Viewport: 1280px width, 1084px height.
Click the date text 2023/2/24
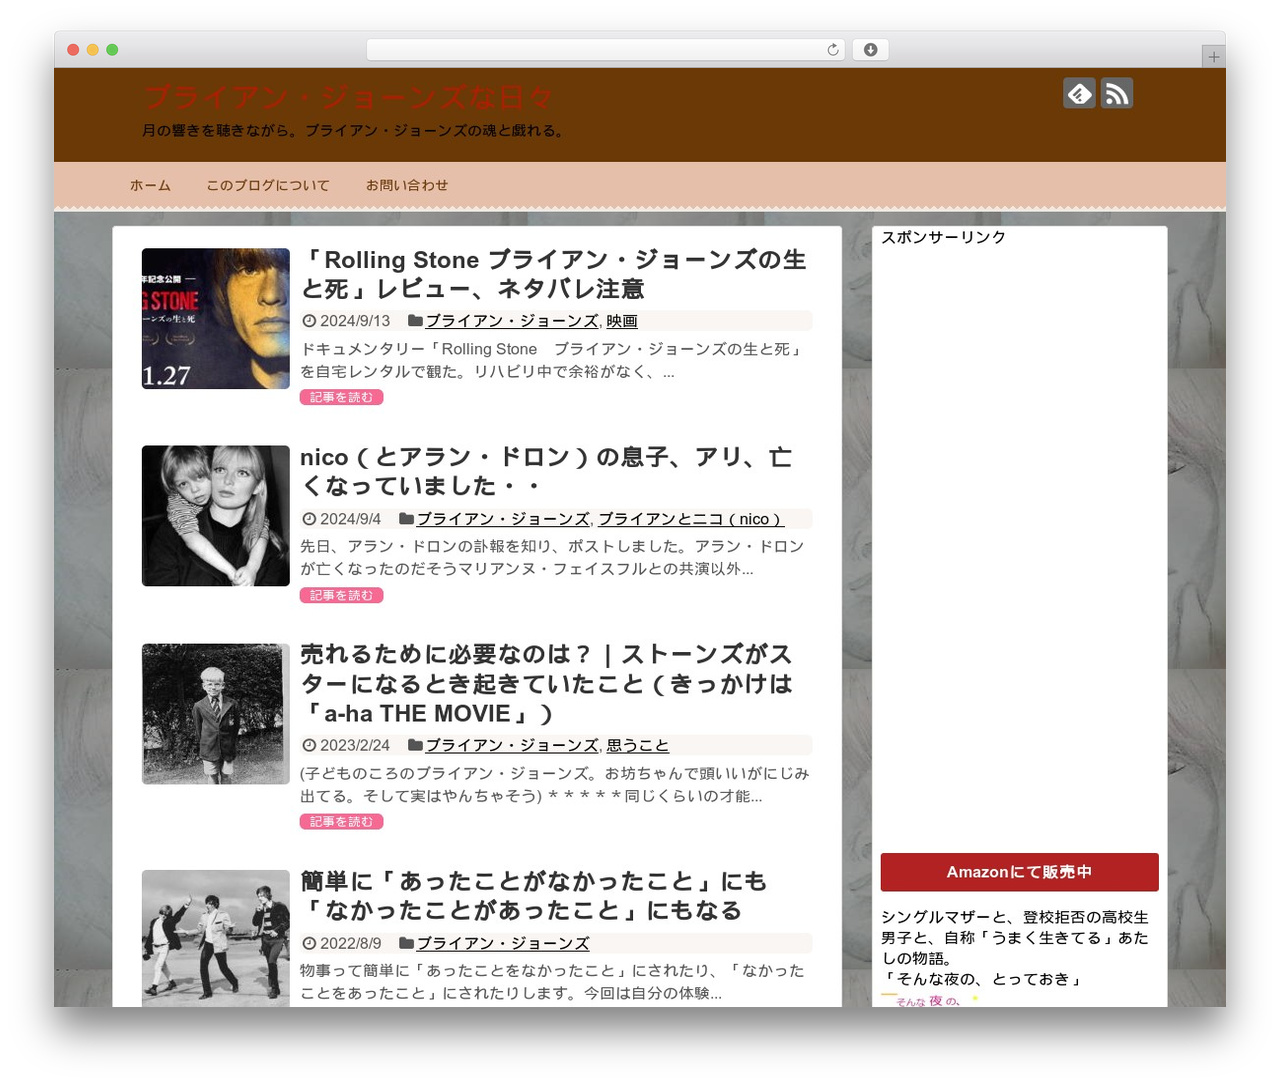(x=355, y=745)
